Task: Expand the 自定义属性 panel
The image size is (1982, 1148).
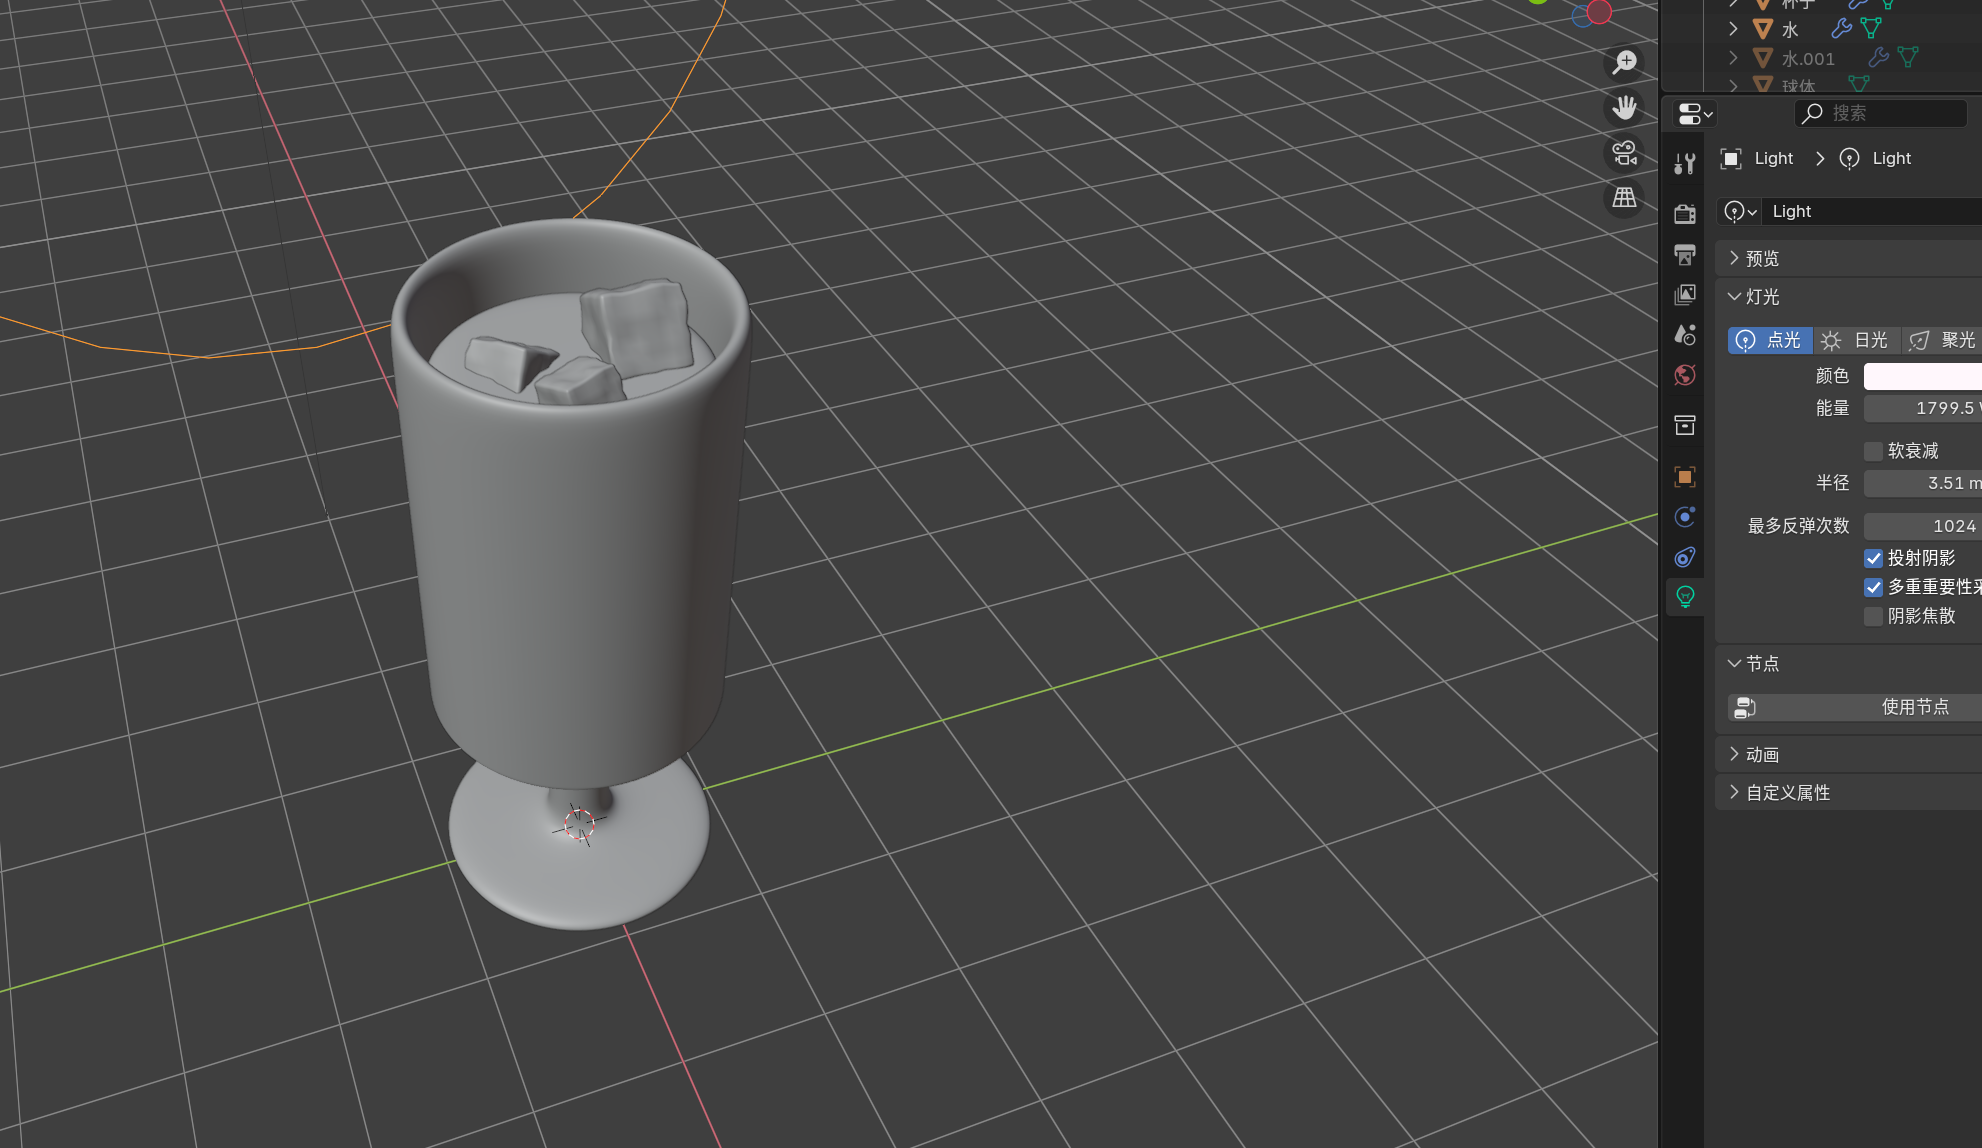Action: (x=1787, y=792)
